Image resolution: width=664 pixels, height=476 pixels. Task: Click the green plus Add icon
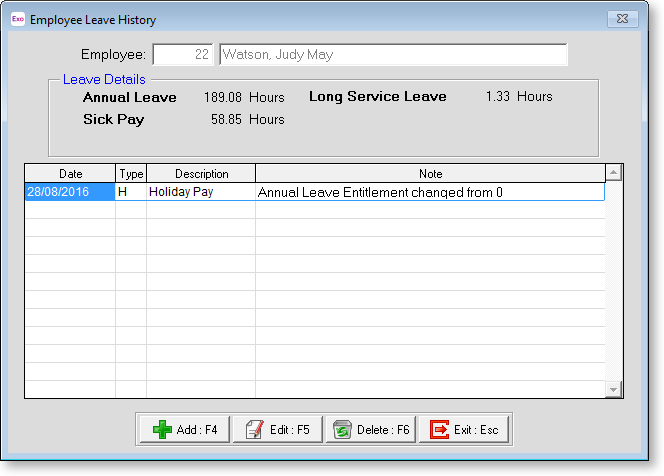162,429
